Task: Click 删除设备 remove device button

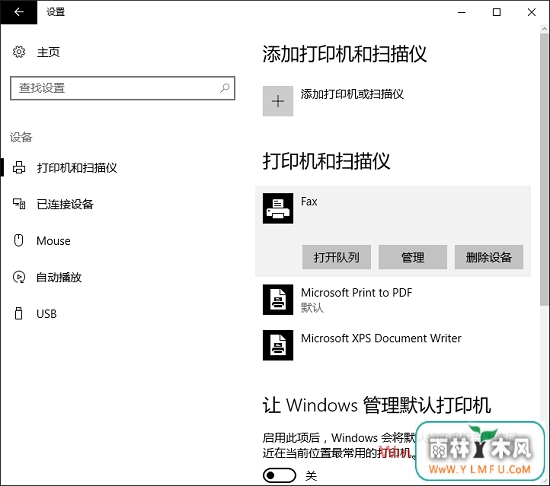Action: pyautogui.click(x=489, y=257)
